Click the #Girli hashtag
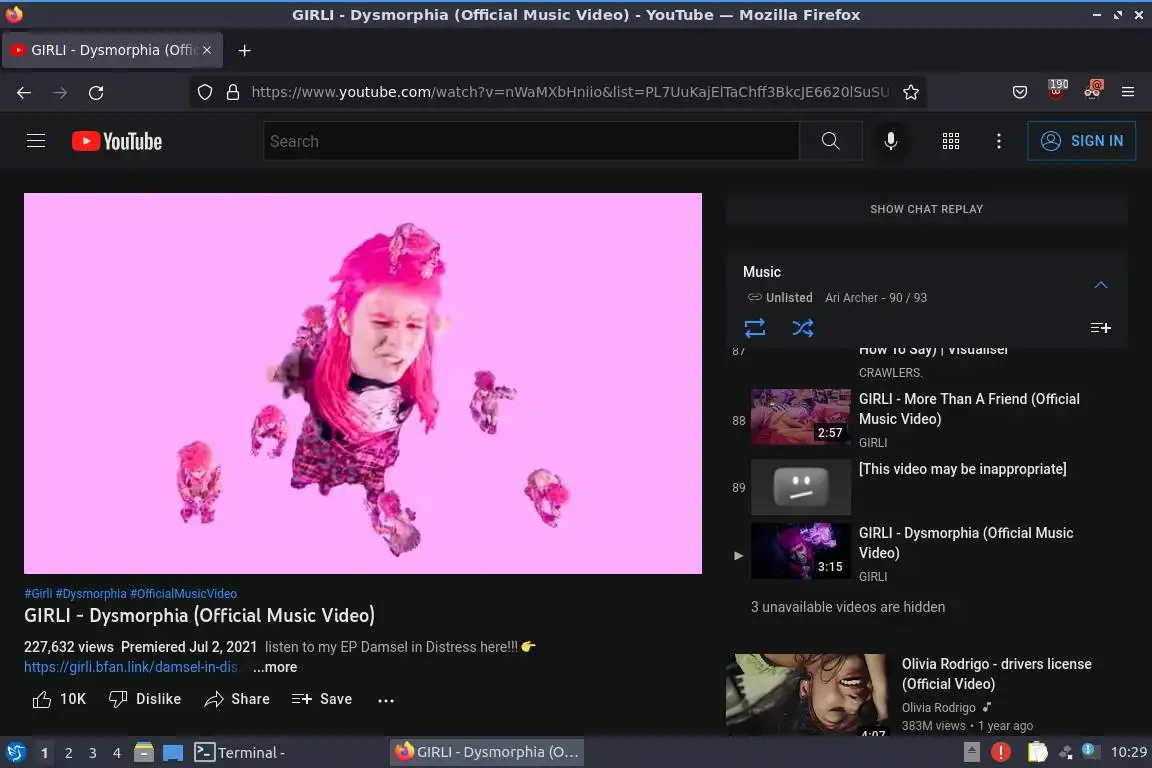The image size is (1152, 768). [38, 594]
